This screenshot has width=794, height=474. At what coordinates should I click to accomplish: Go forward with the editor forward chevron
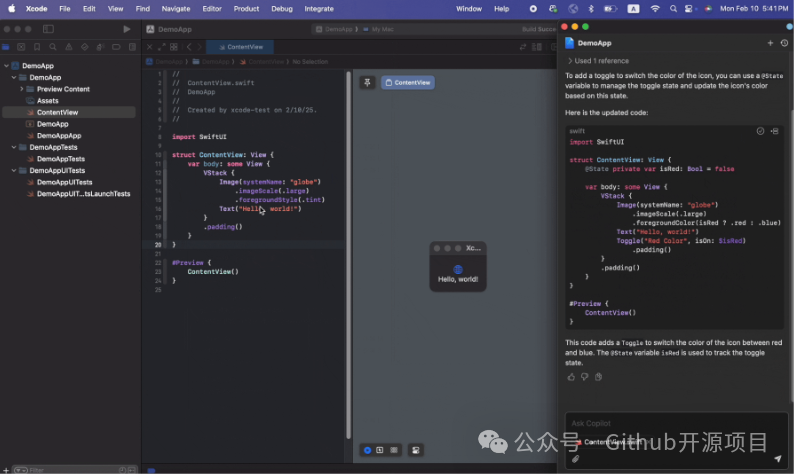[200, 47]
